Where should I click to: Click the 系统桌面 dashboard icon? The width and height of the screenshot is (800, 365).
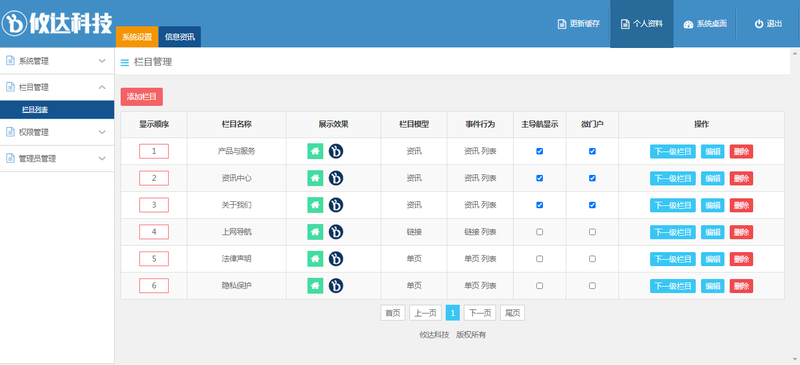point(688,24)
